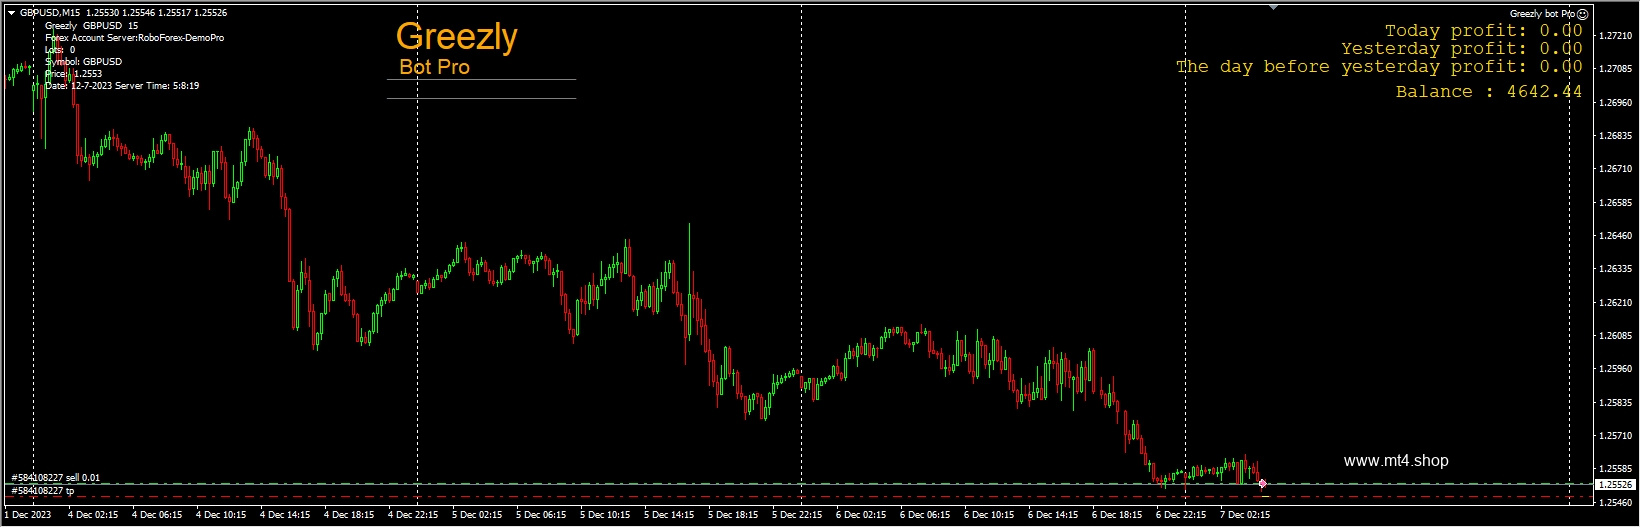
Task: Click price axis label 1.25835
Action: tap(1616, 403)
